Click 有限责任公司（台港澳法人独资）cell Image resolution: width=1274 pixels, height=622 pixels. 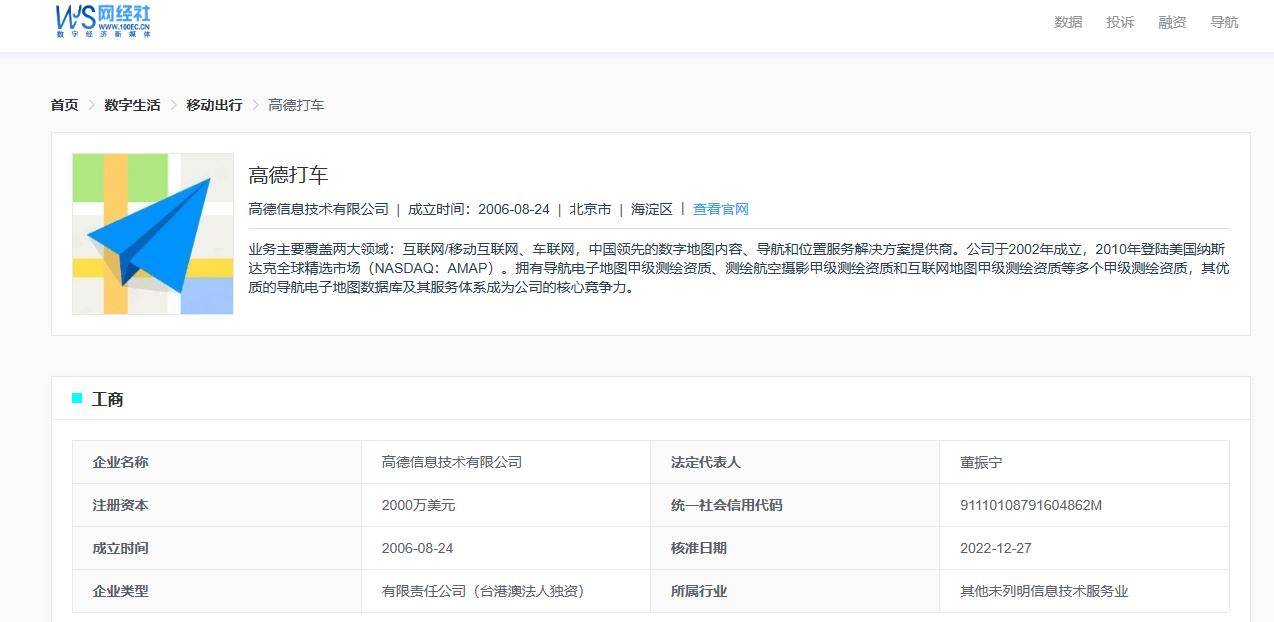(506, 591)
